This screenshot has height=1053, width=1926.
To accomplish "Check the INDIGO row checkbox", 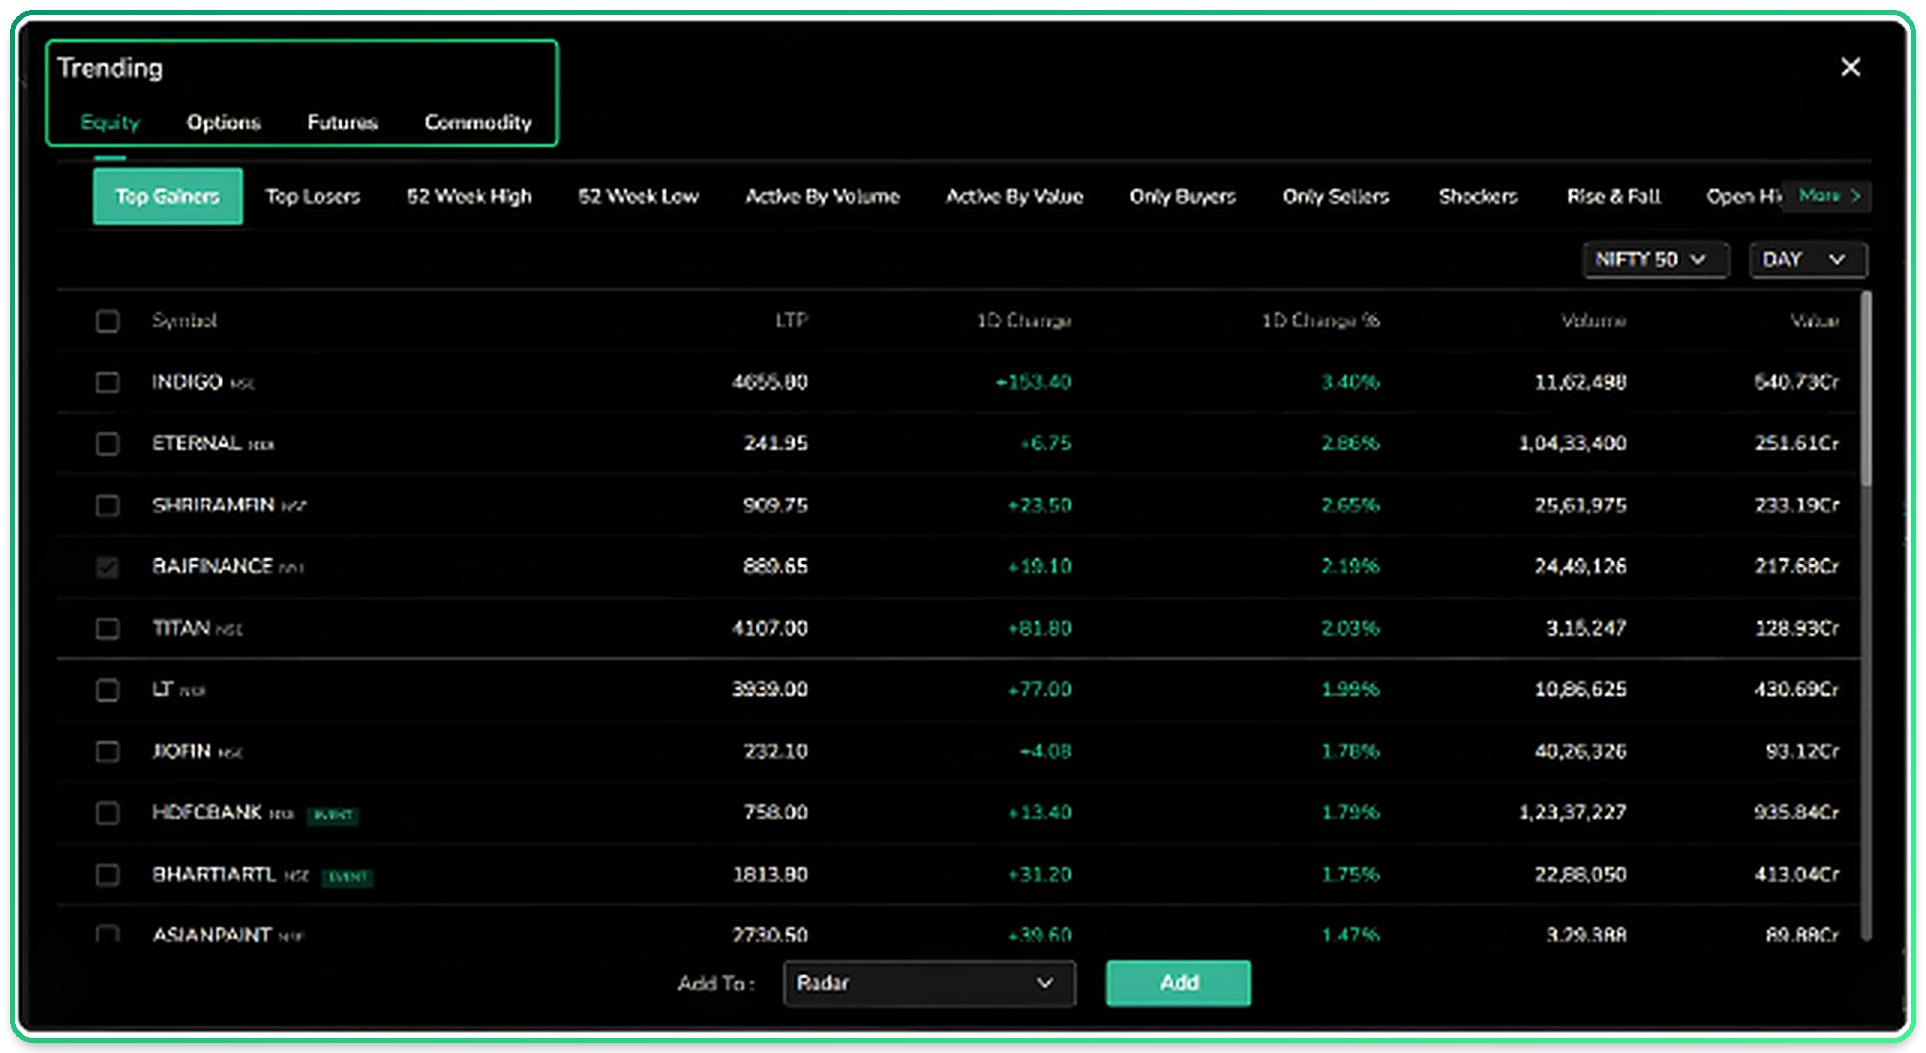I will click(x=107, y=382).
